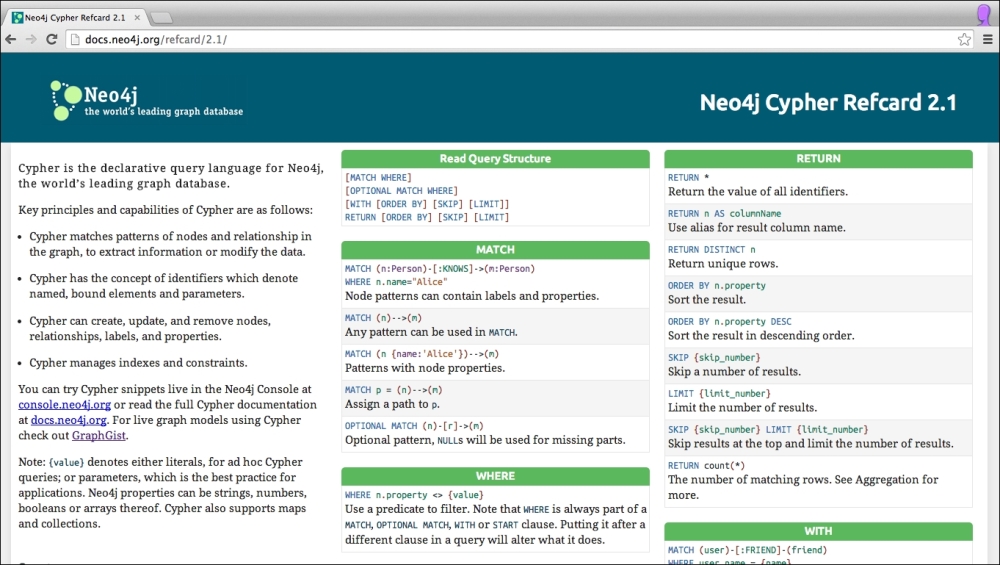
Task: Click the Read Query Structure header
Action: click(495, 159)
